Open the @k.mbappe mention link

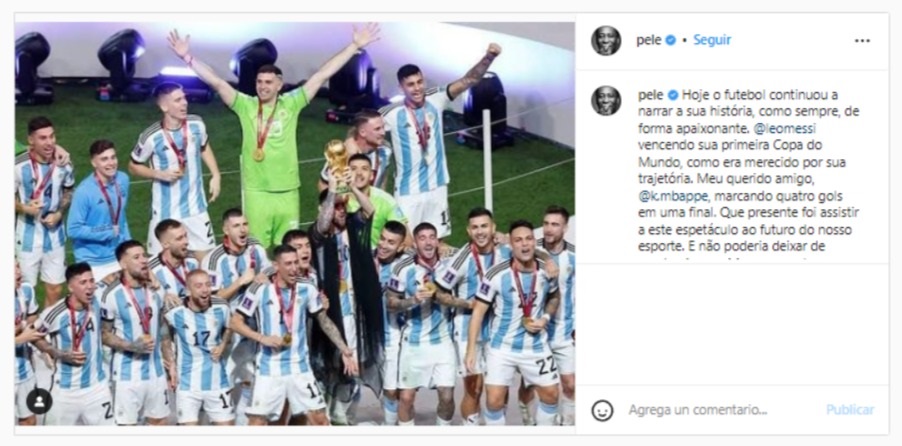click(668, 196)
